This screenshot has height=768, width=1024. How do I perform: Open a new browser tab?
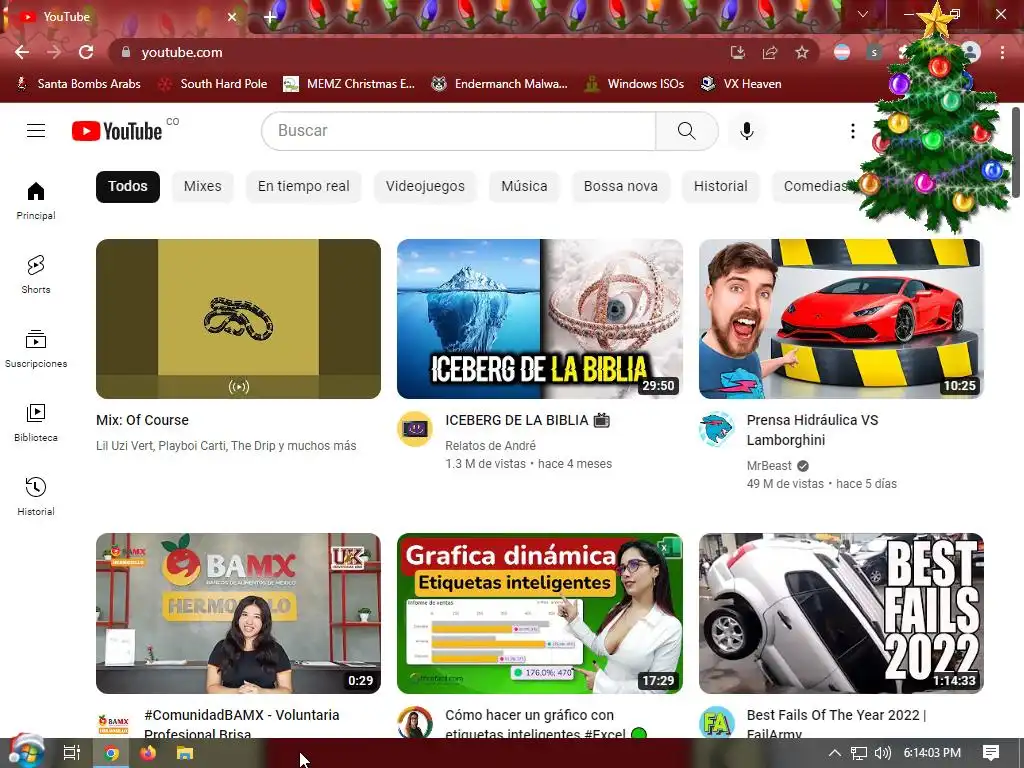(270, 17)
